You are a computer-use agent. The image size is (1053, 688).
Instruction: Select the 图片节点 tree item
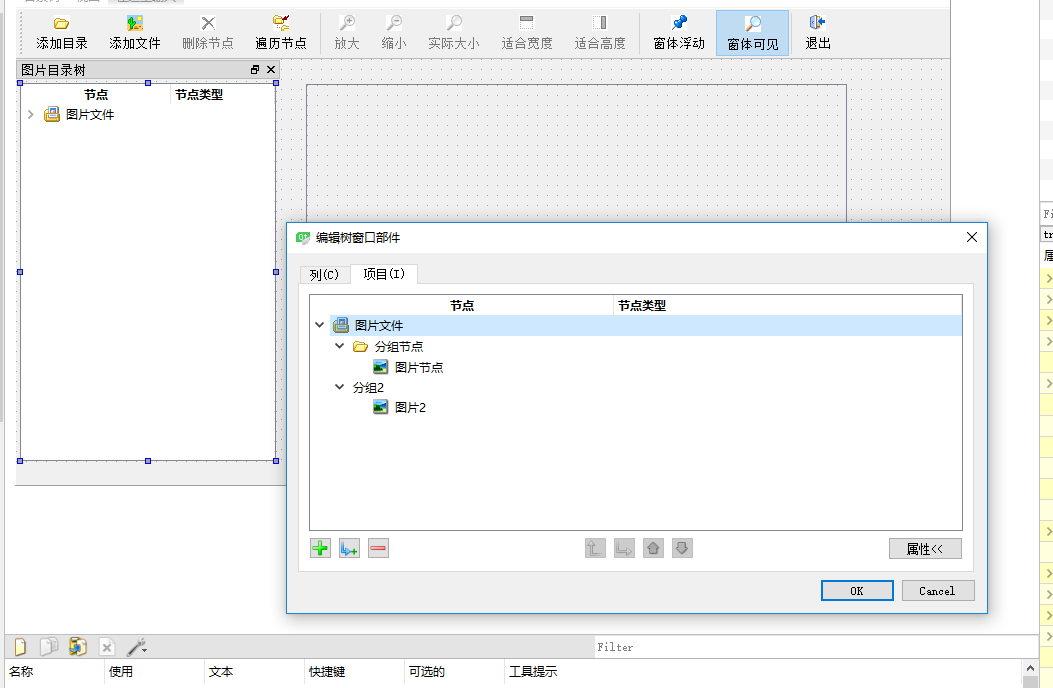(x=419, y=368)
